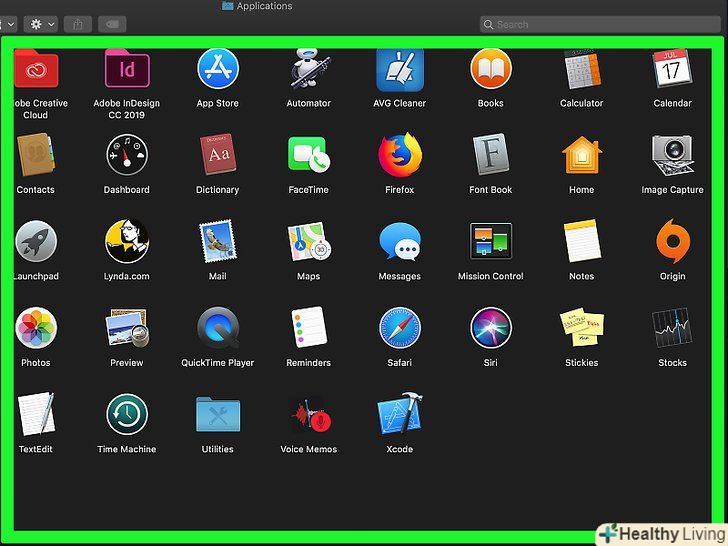This screenshot has width=728, height=546.
Task: Open the Origin app
Action: coord(672,241)
